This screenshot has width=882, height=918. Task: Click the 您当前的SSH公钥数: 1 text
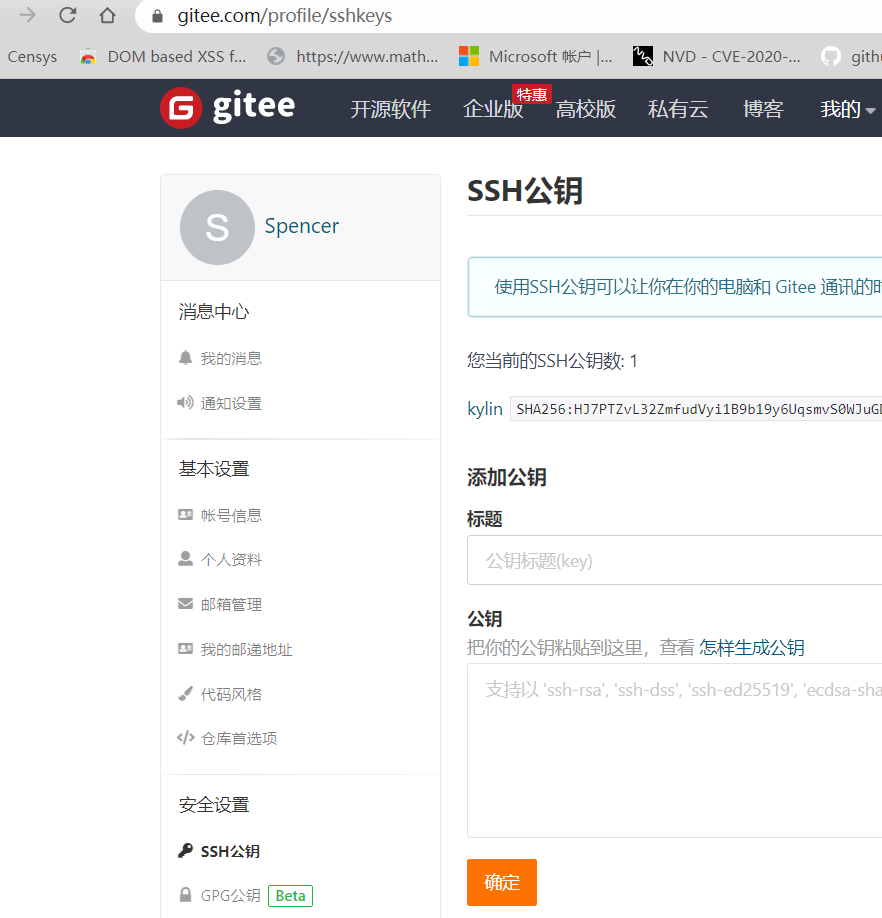[552, 361]
